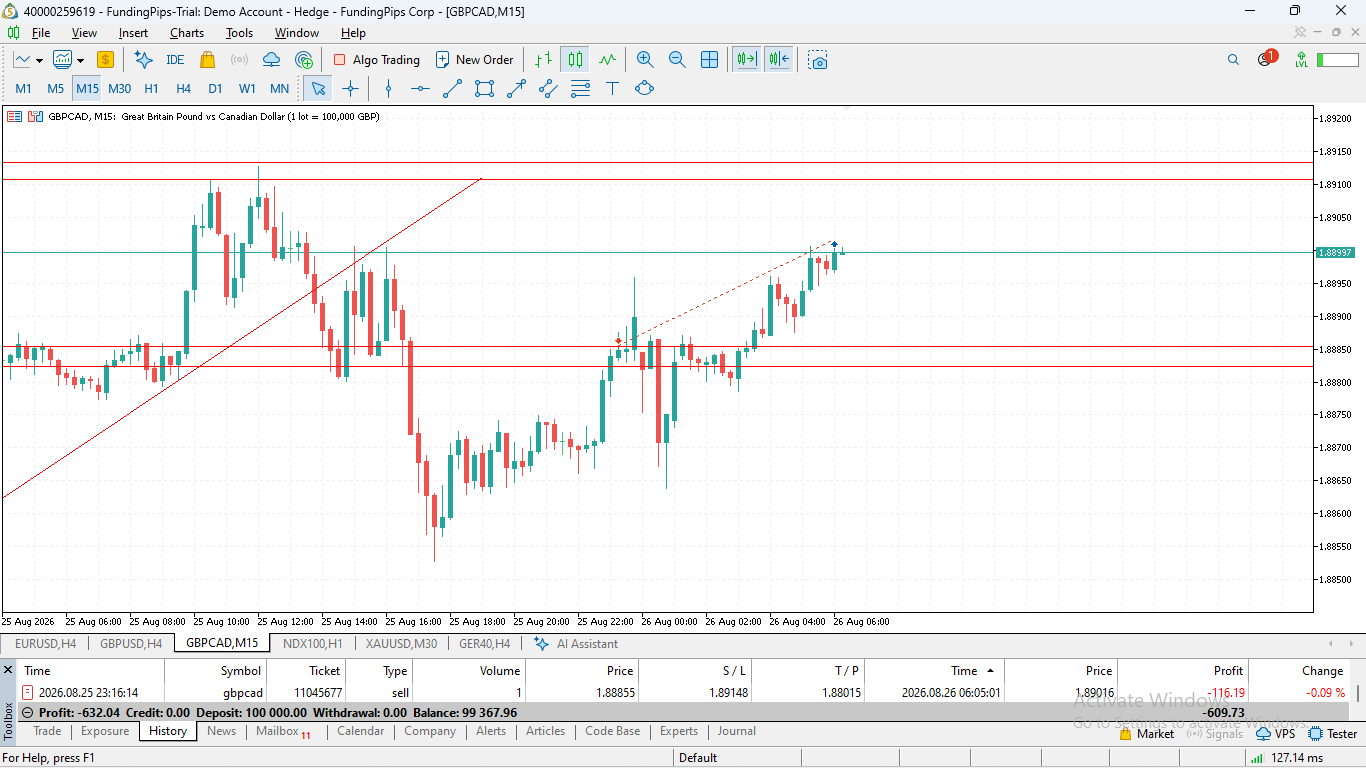Select the Fibonacci retracement tool
Image resolution: width=1366 pixels, height=768 pixels.
pos(580,88)
